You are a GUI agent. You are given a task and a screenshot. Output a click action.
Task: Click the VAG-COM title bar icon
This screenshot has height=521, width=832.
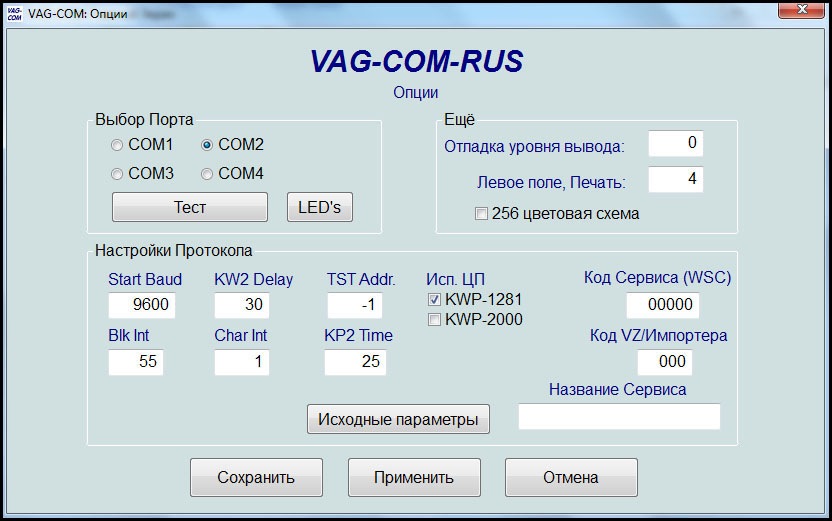tap(14, 13)
